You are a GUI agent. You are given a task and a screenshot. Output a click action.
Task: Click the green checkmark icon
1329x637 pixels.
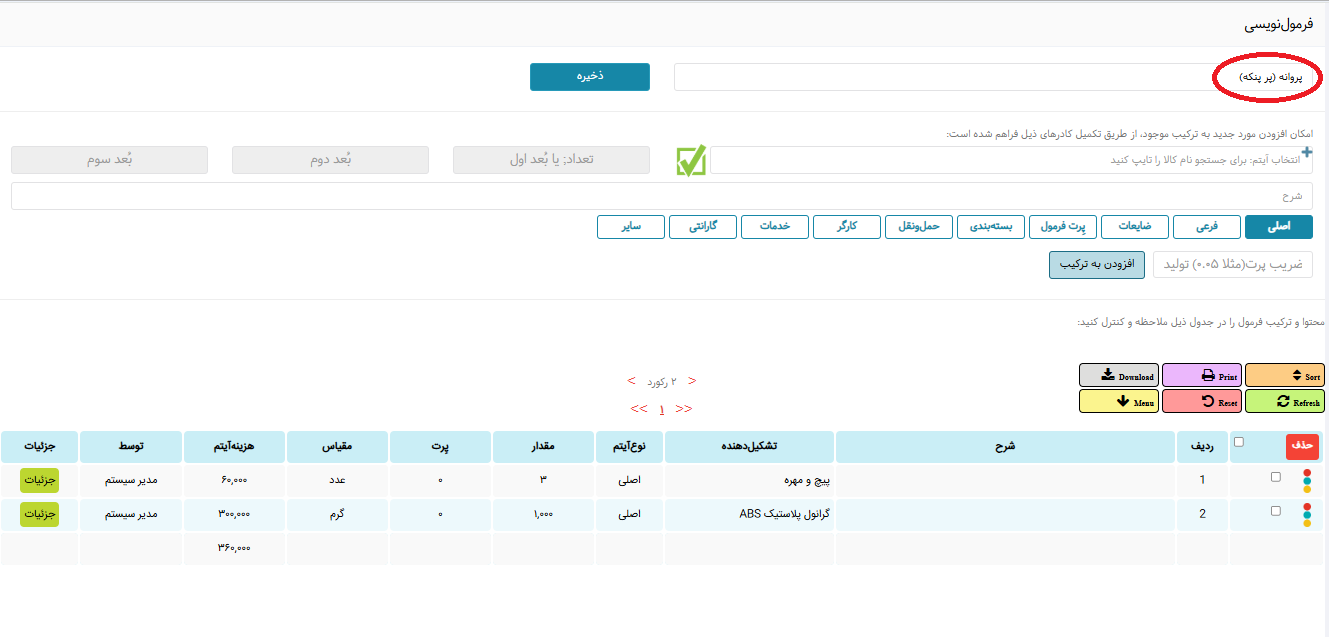[x=691, y=161]
